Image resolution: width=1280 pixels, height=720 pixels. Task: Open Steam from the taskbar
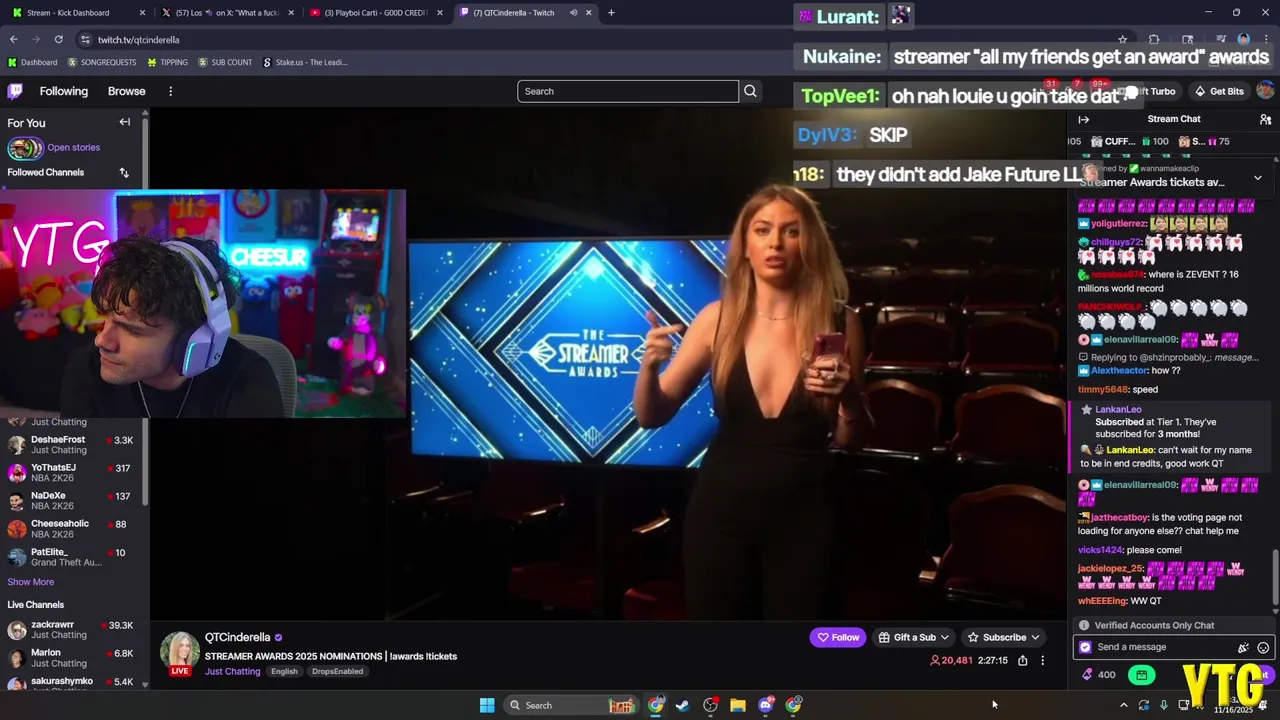[682, 705]
